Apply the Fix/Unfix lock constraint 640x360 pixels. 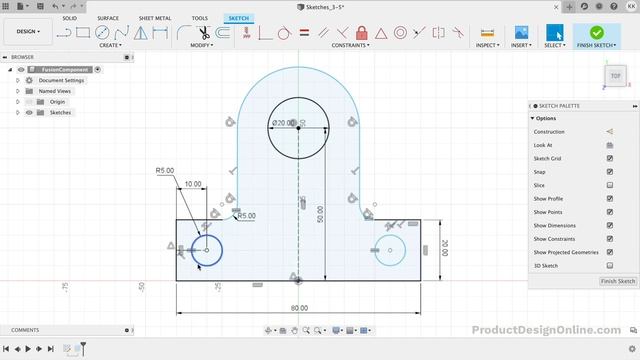pyautogui.click(x=362, y=33)
